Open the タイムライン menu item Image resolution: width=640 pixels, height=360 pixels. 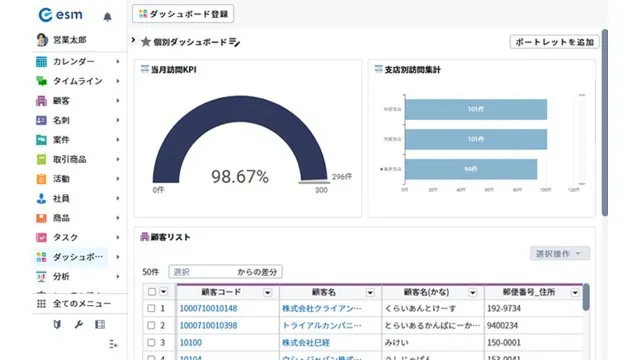pyautogui.click(x=78, y=81)
